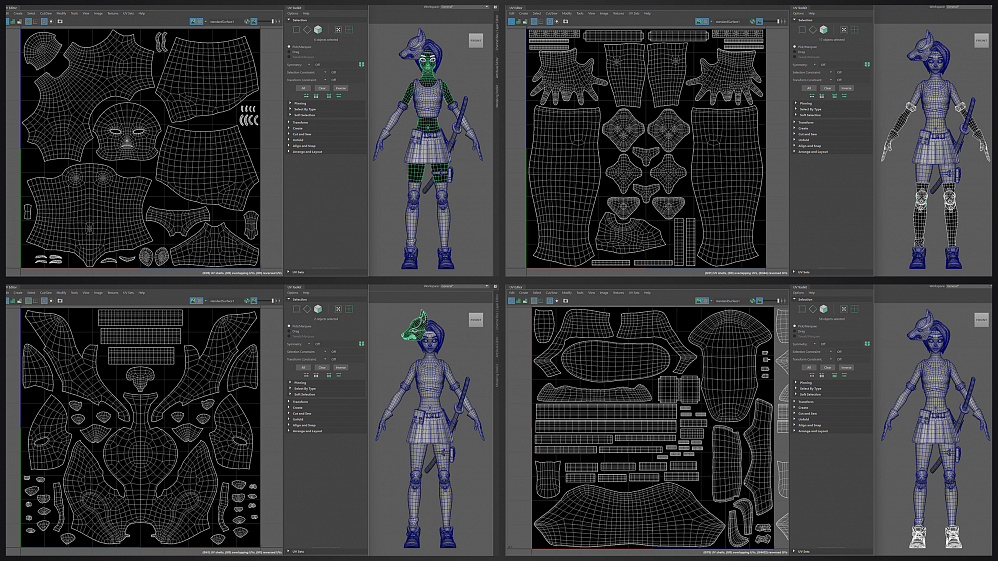This screenshot has width=998, height=561.
Task: Click the Clear button in top-left UV Toolkit
Action: tap(322, 88)
